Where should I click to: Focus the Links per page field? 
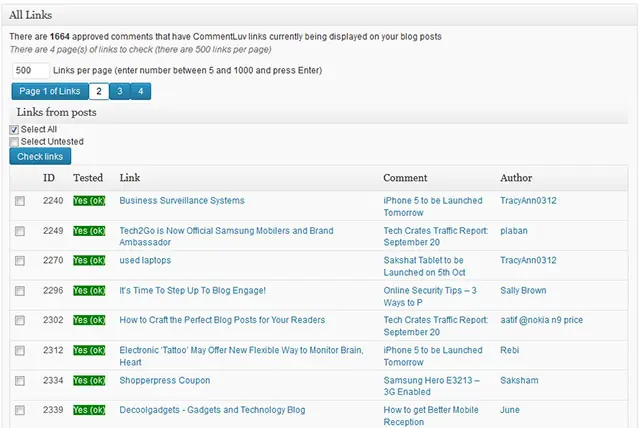click(x=31, y=71)
